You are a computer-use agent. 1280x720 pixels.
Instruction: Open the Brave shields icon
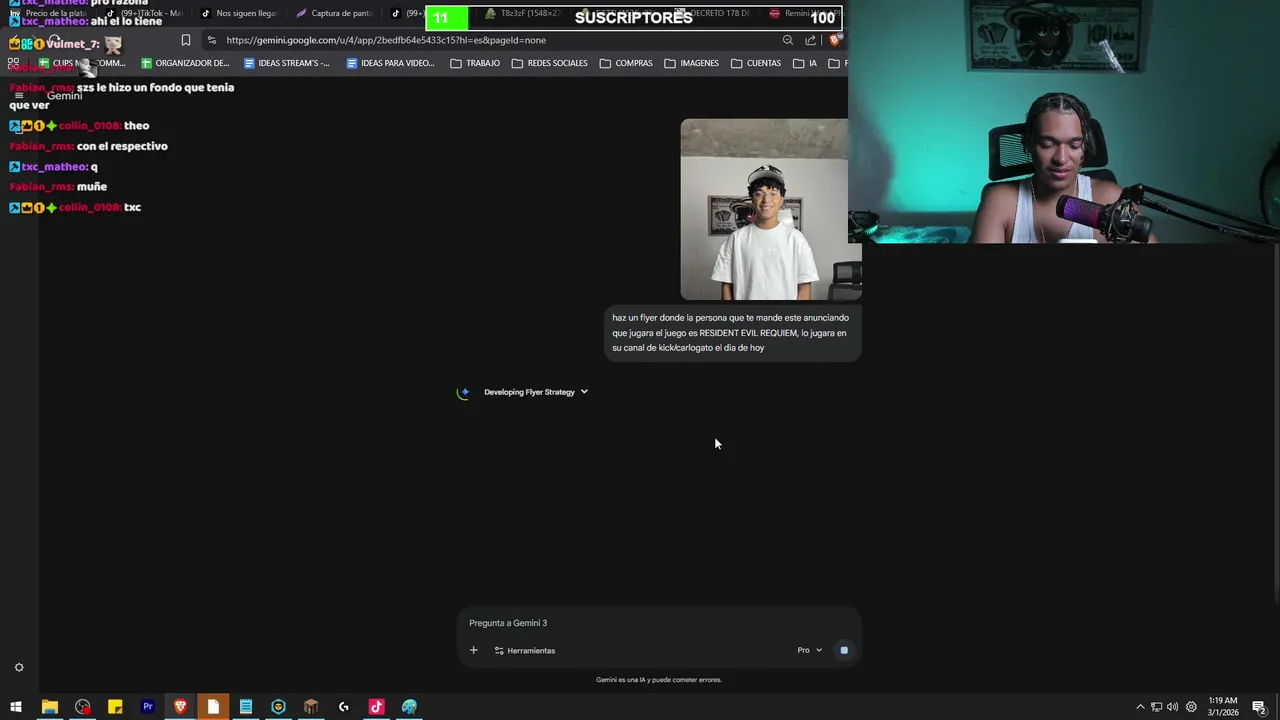point(835,40)
